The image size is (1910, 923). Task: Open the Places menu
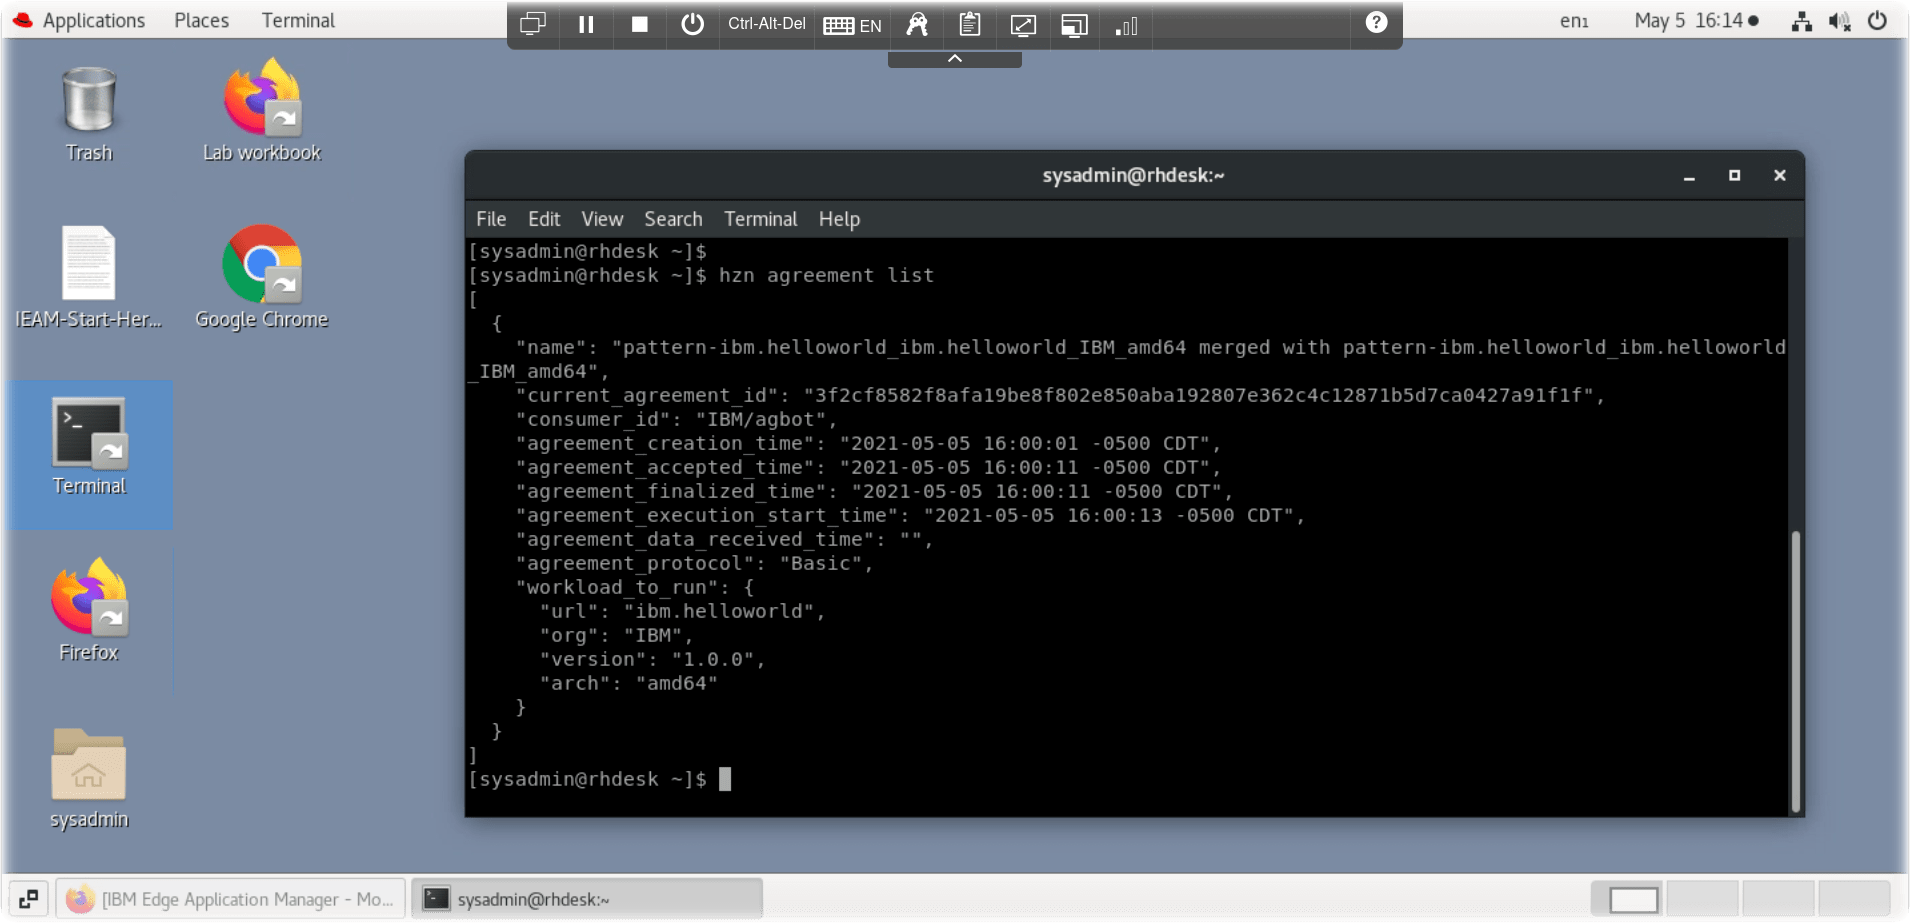click(201, 20)
